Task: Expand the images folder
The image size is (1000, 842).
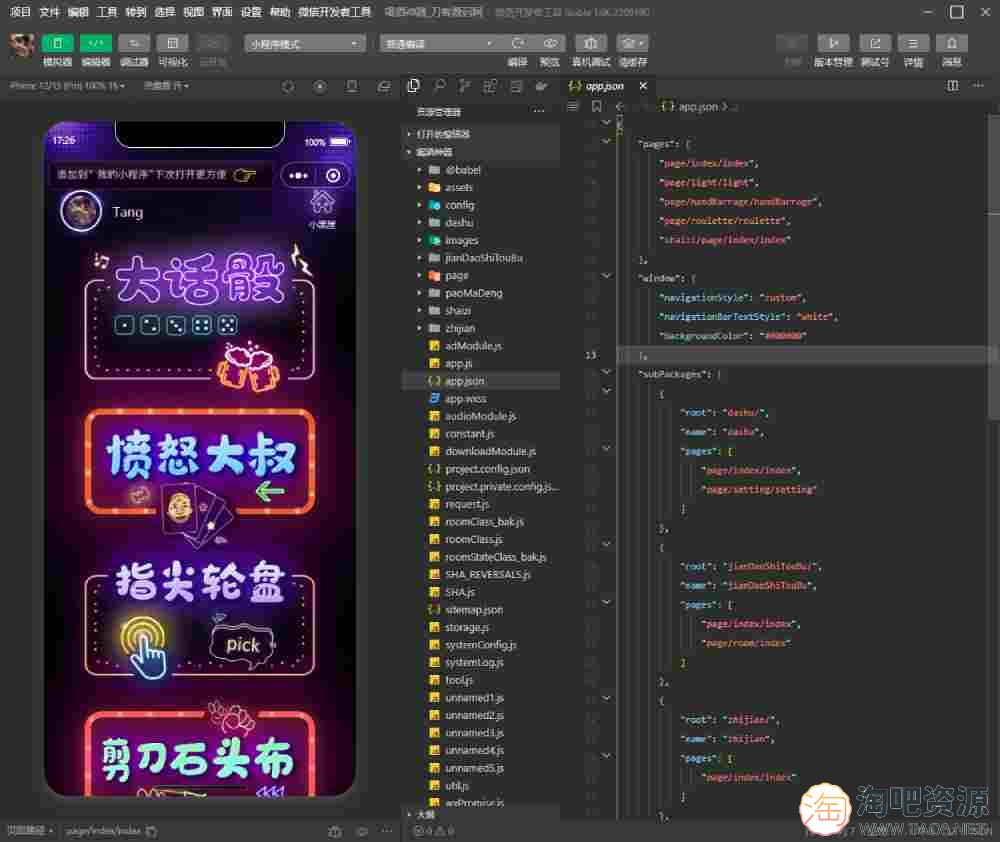Action: click(x=461, y=240)
